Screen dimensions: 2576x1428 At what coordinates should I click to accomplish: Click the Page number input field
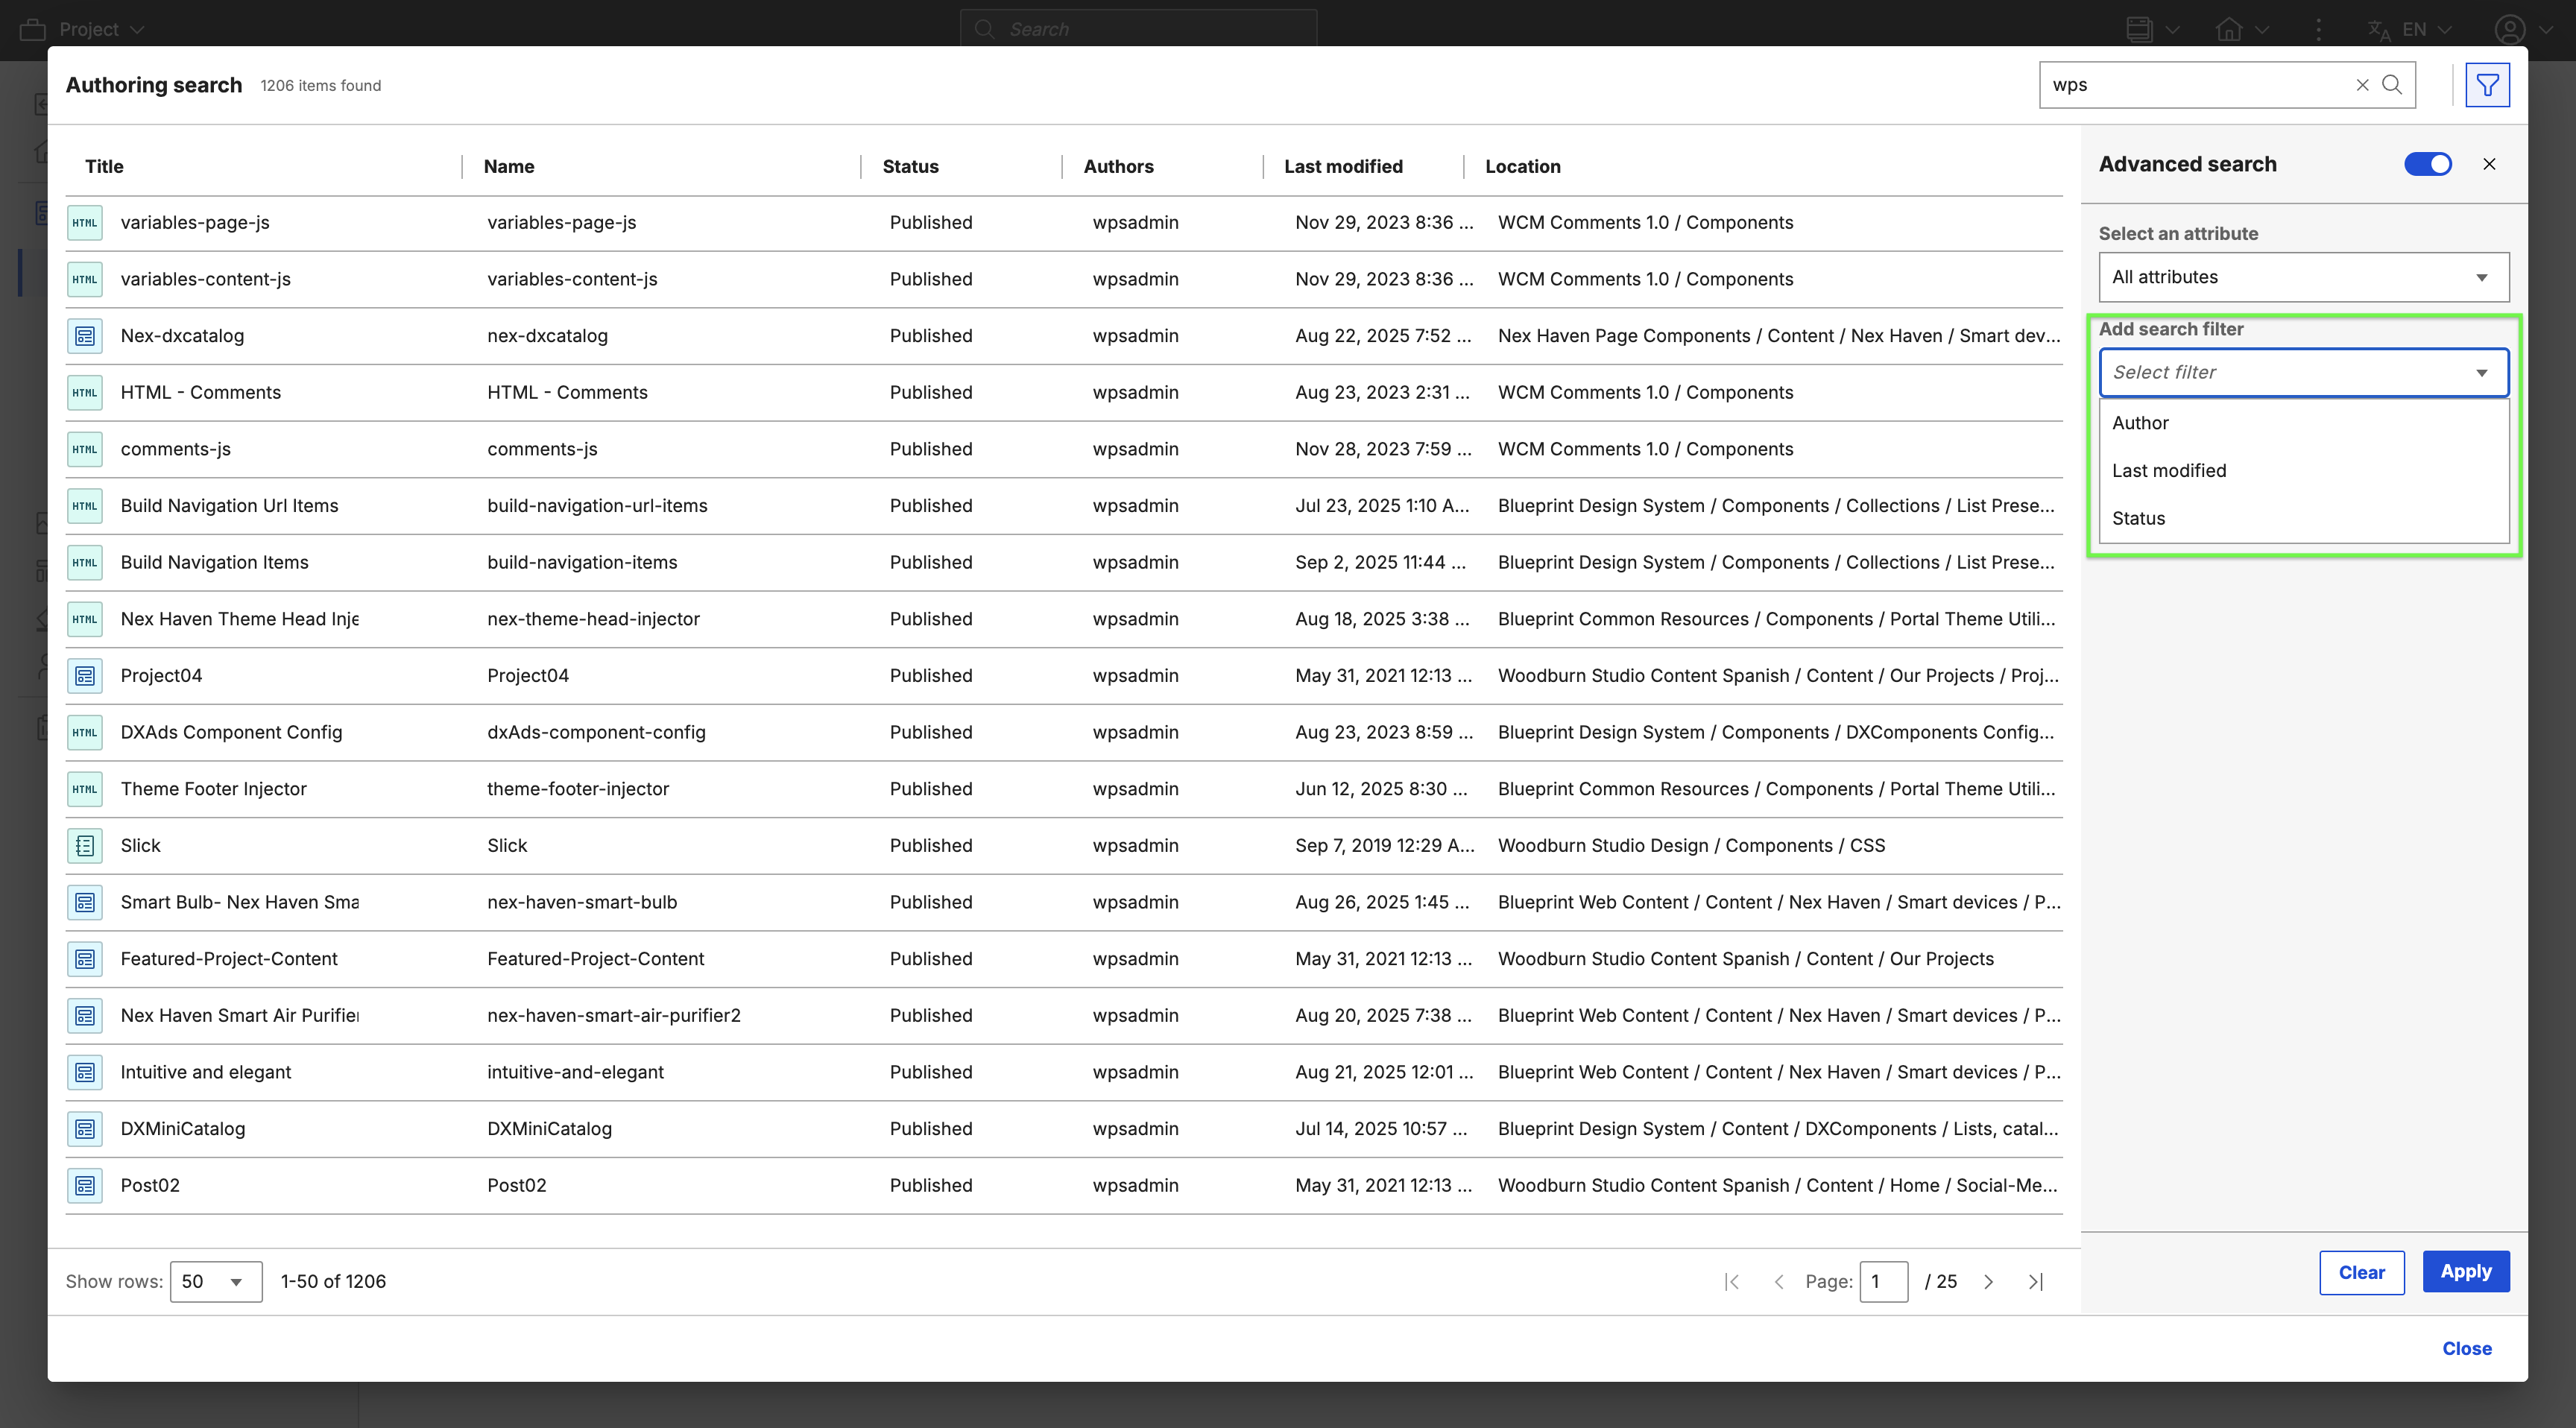coord(1882,1282)
